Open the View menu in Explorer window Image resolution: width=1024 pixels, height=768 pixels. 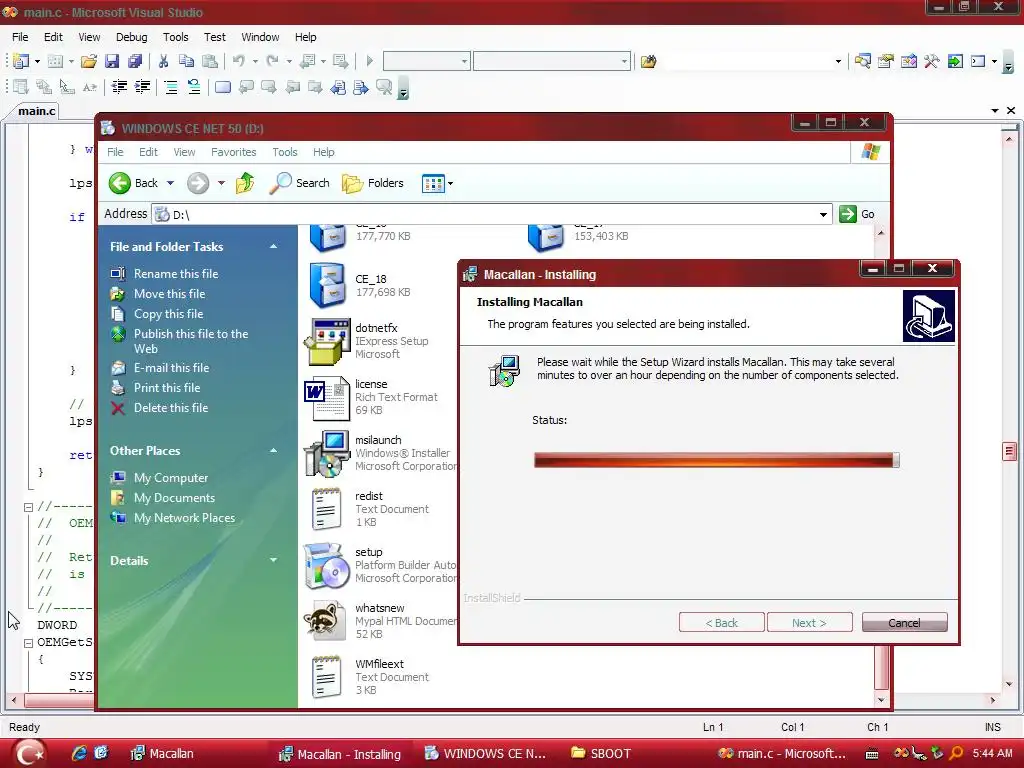(184, 152)
